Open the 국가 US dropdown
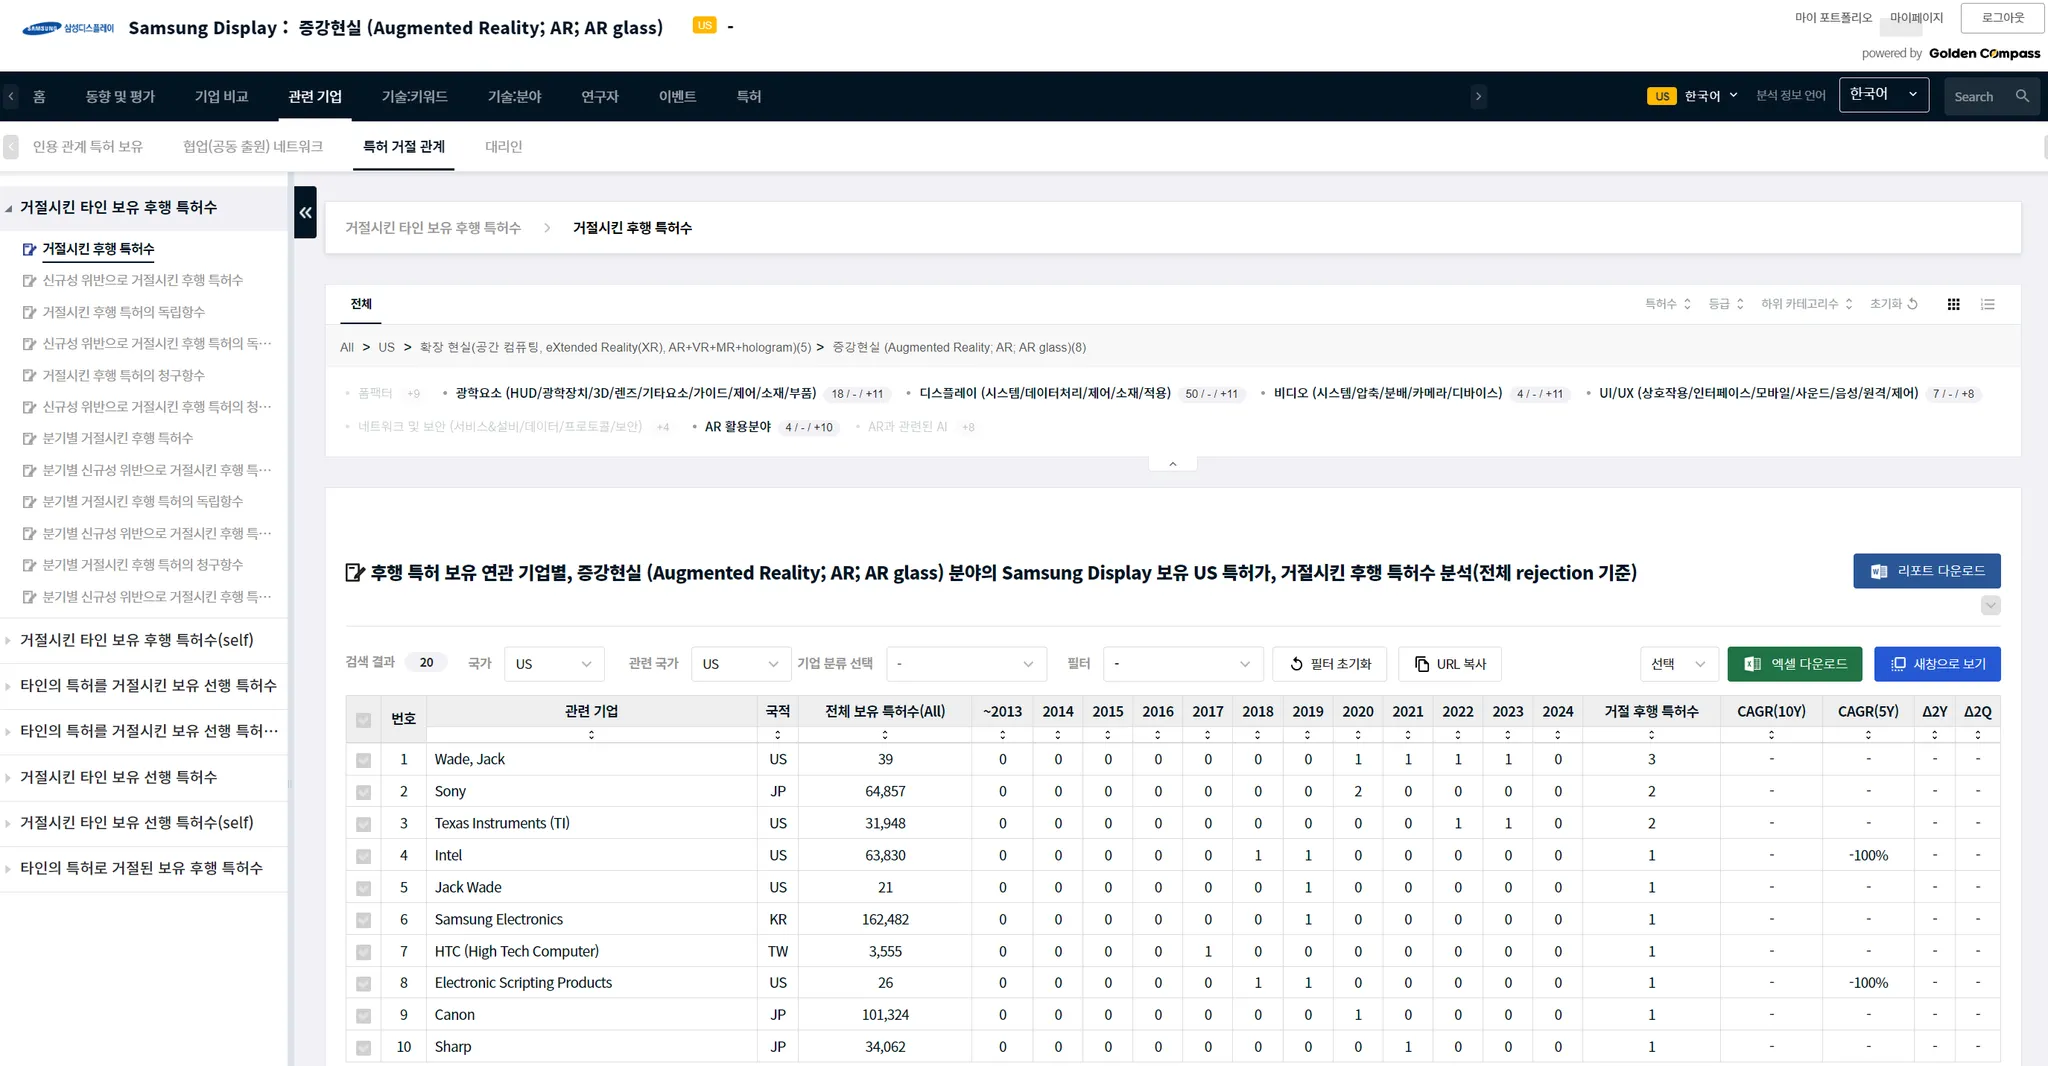Viewport: 2048px width, 1066px height. (554, 664)
